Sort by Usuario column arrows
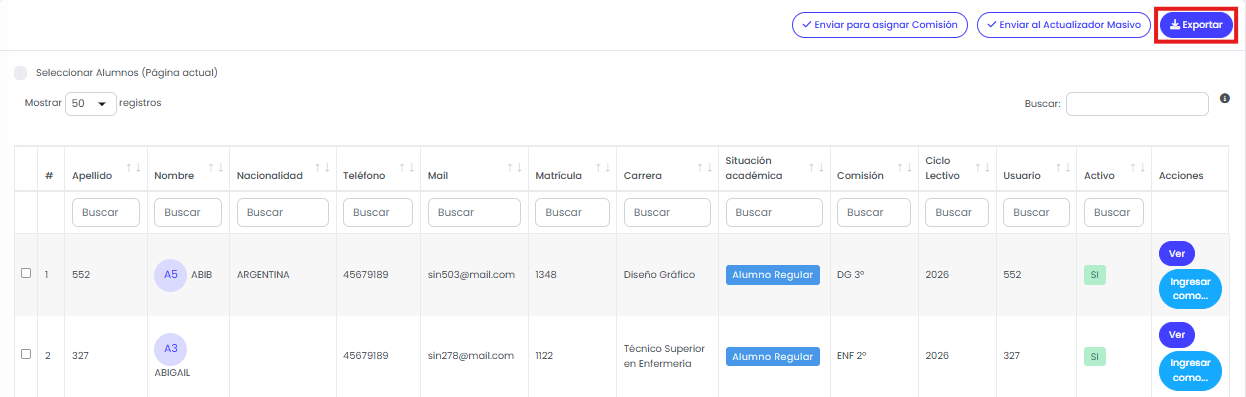This screenshot has height=397, width=1246. point(1063,168)
